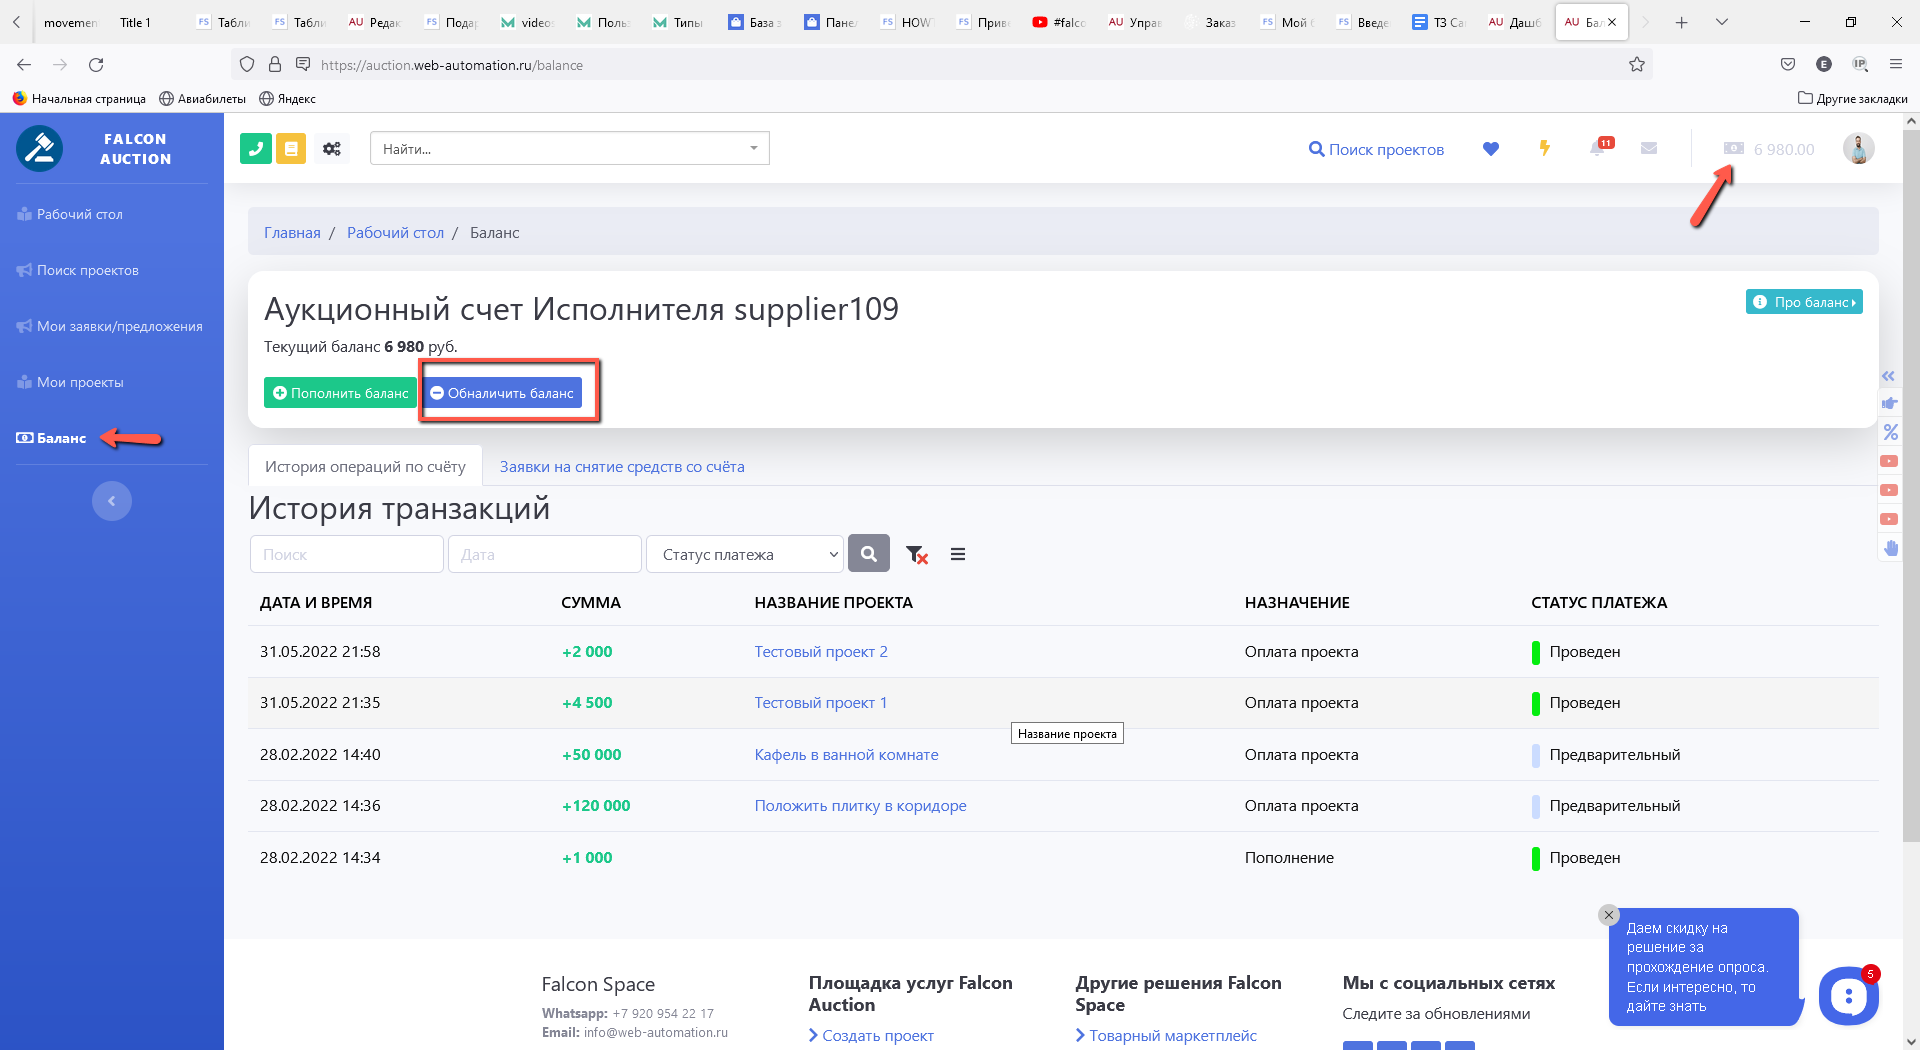
Task: Click the yellow notes icon button
Action: 291,149
